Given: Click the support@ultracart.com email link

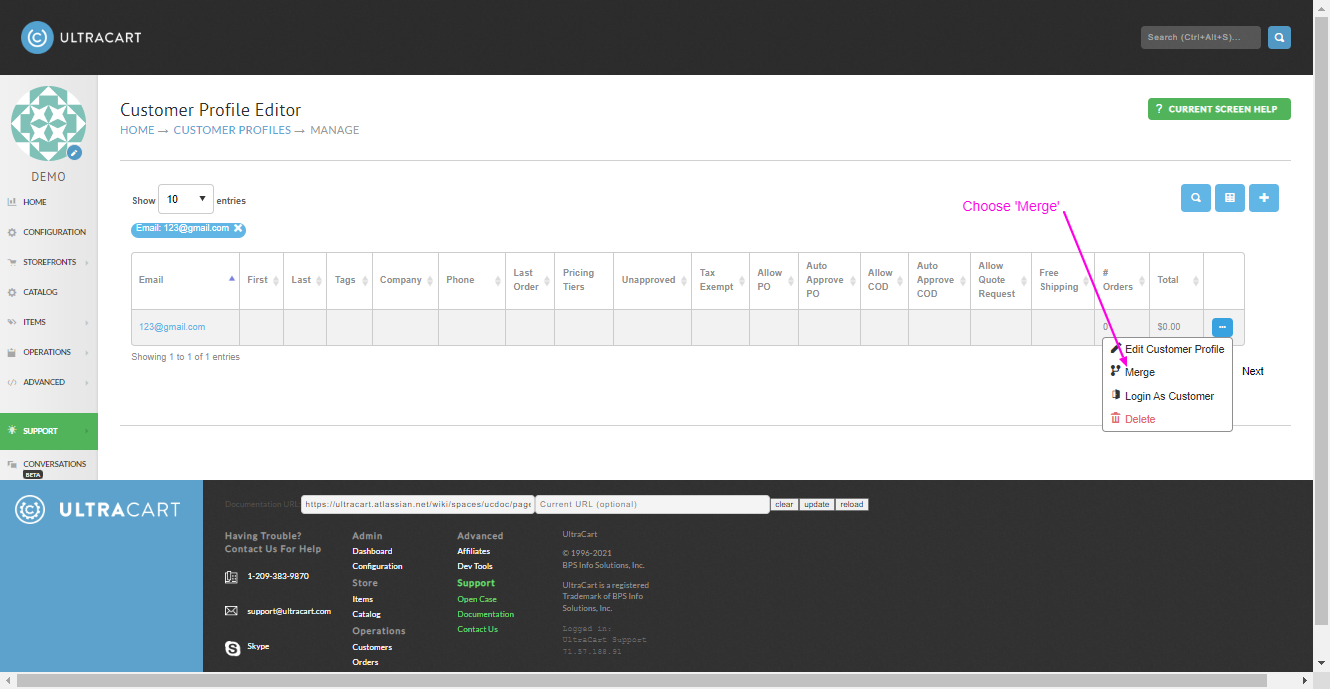Looking at the screenshot, I should [x=289, y=611].
